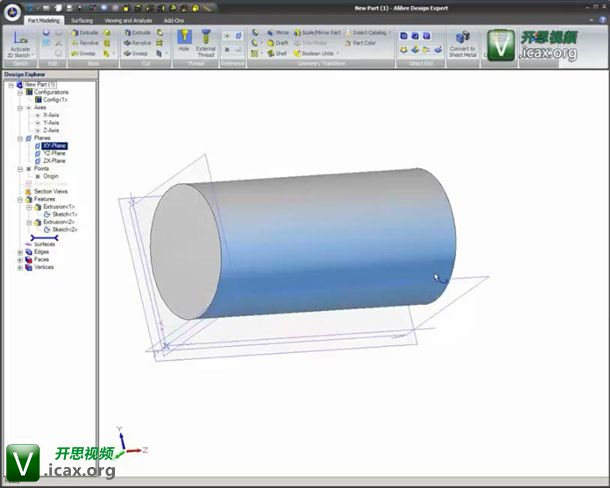
Task: Click the External Thread tool
Action: [x=206, y=44]
